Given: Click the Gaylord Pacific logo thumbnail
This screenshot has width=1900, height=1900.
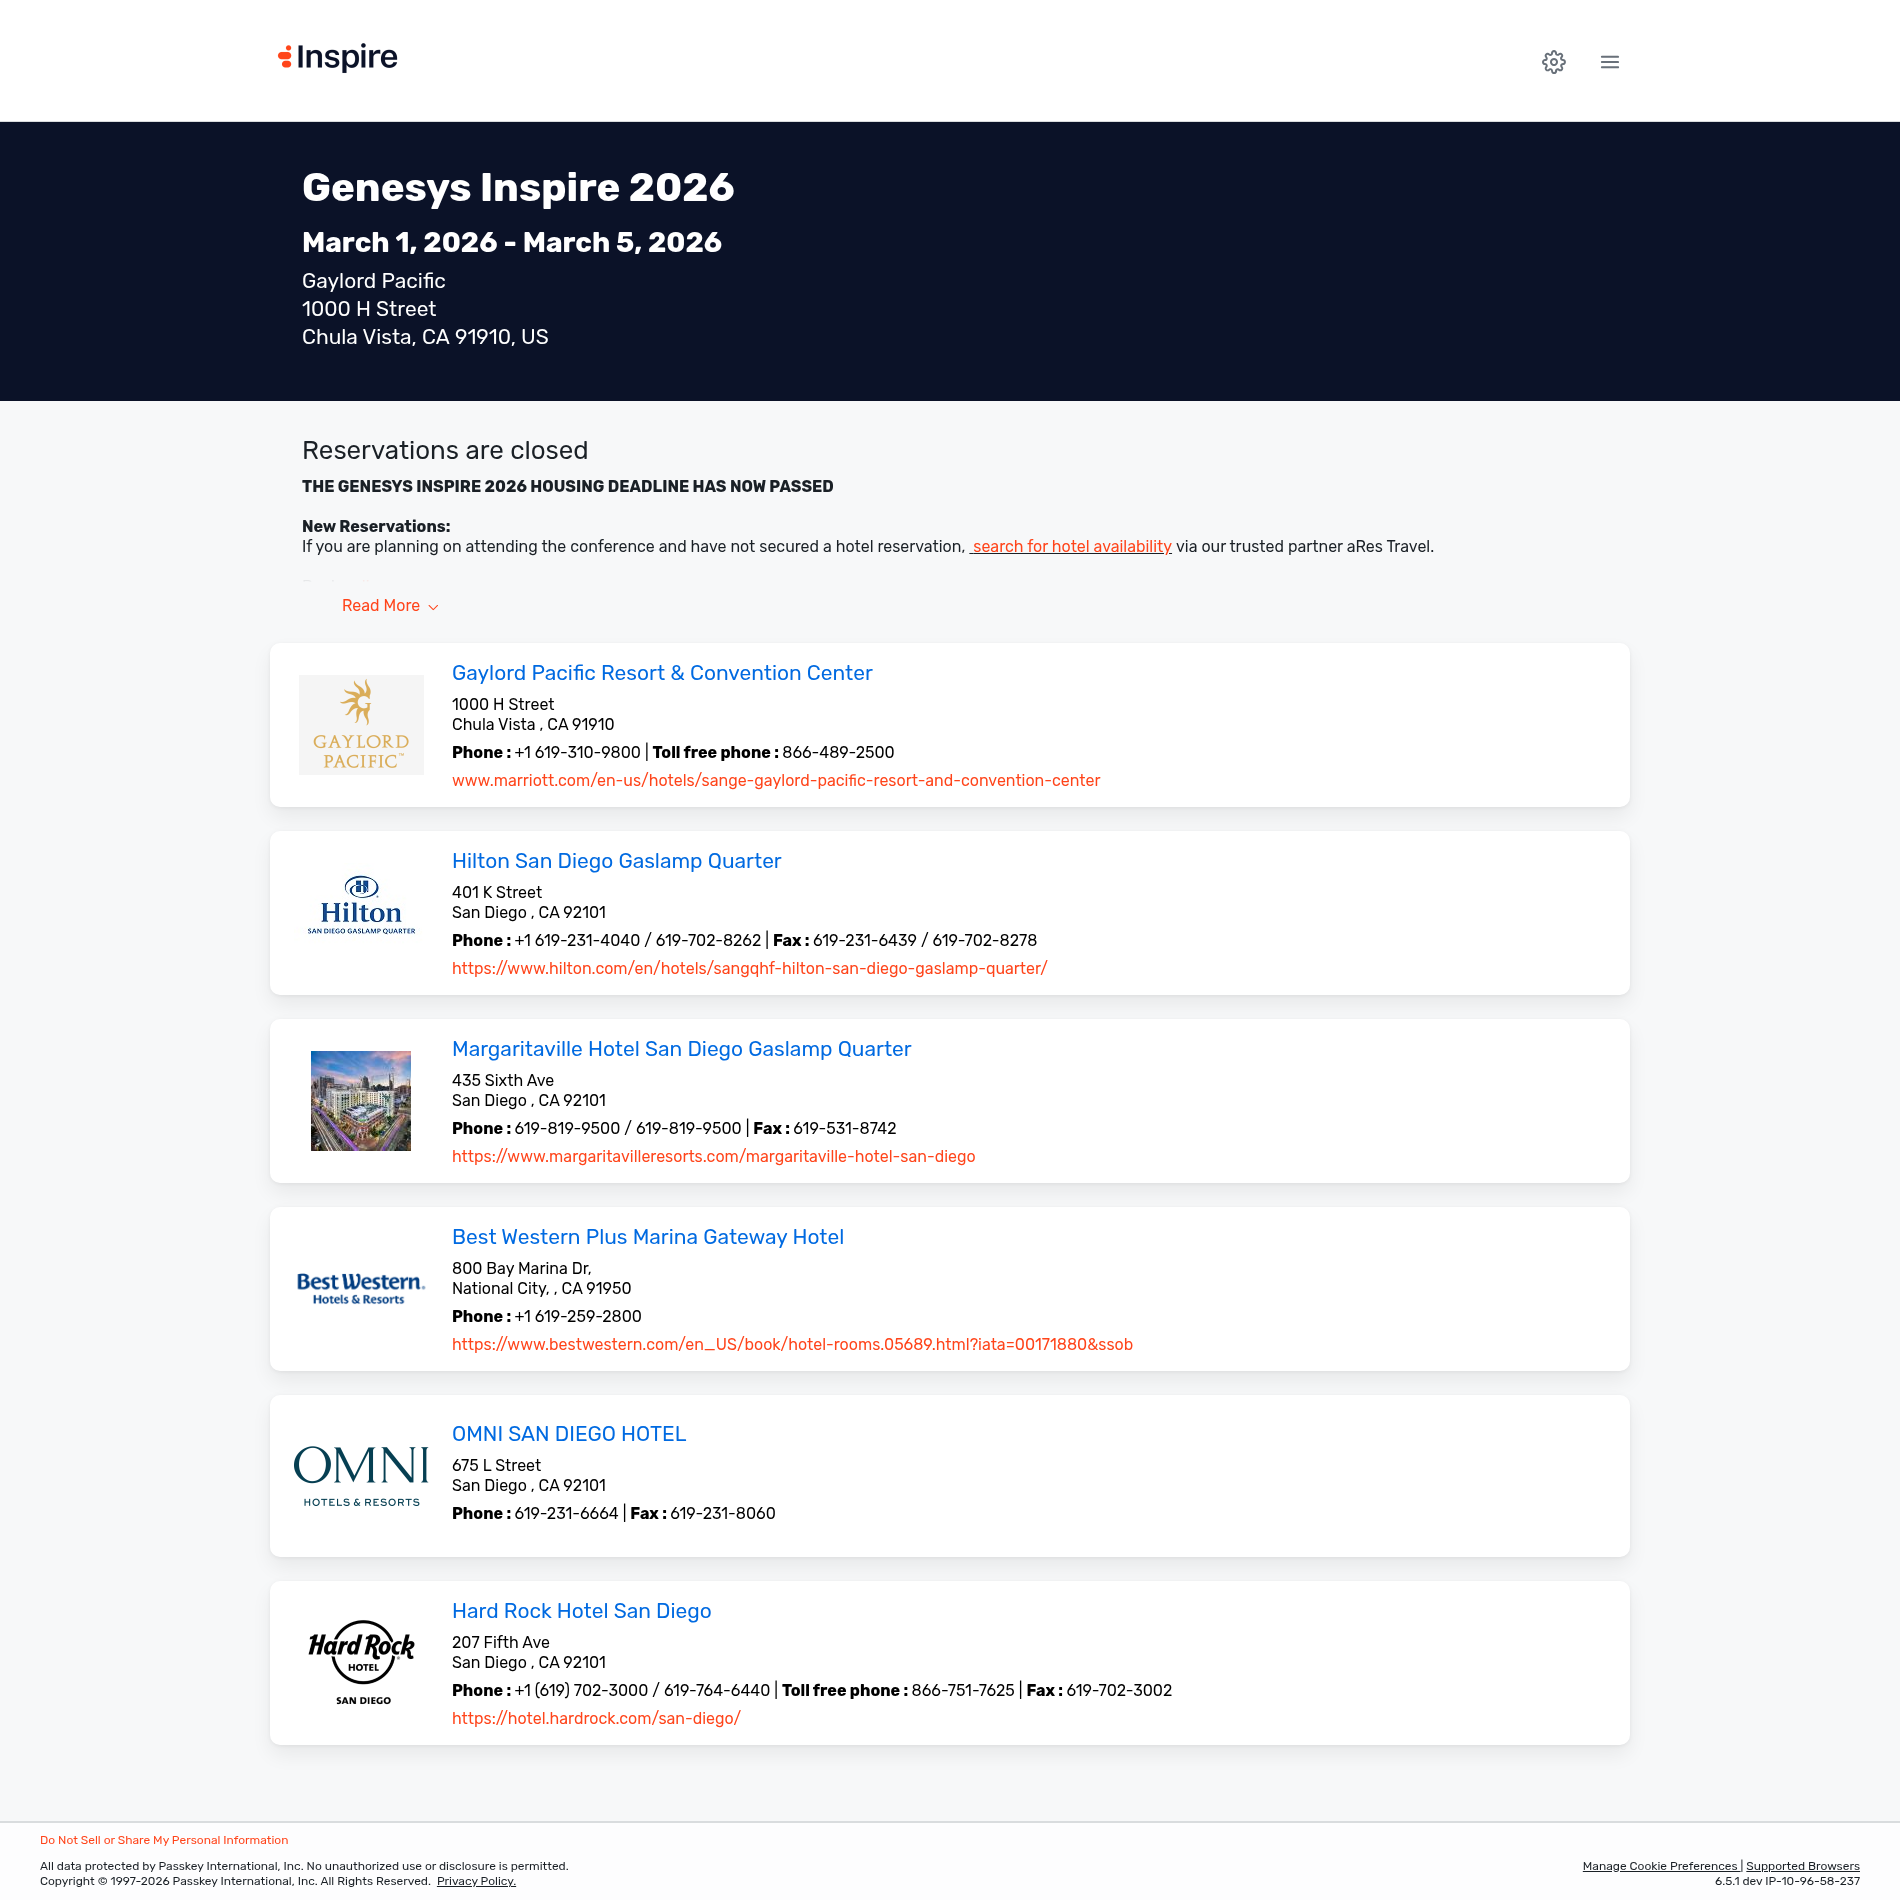Looking at the screenshot, I should click(x=361, y=725).
